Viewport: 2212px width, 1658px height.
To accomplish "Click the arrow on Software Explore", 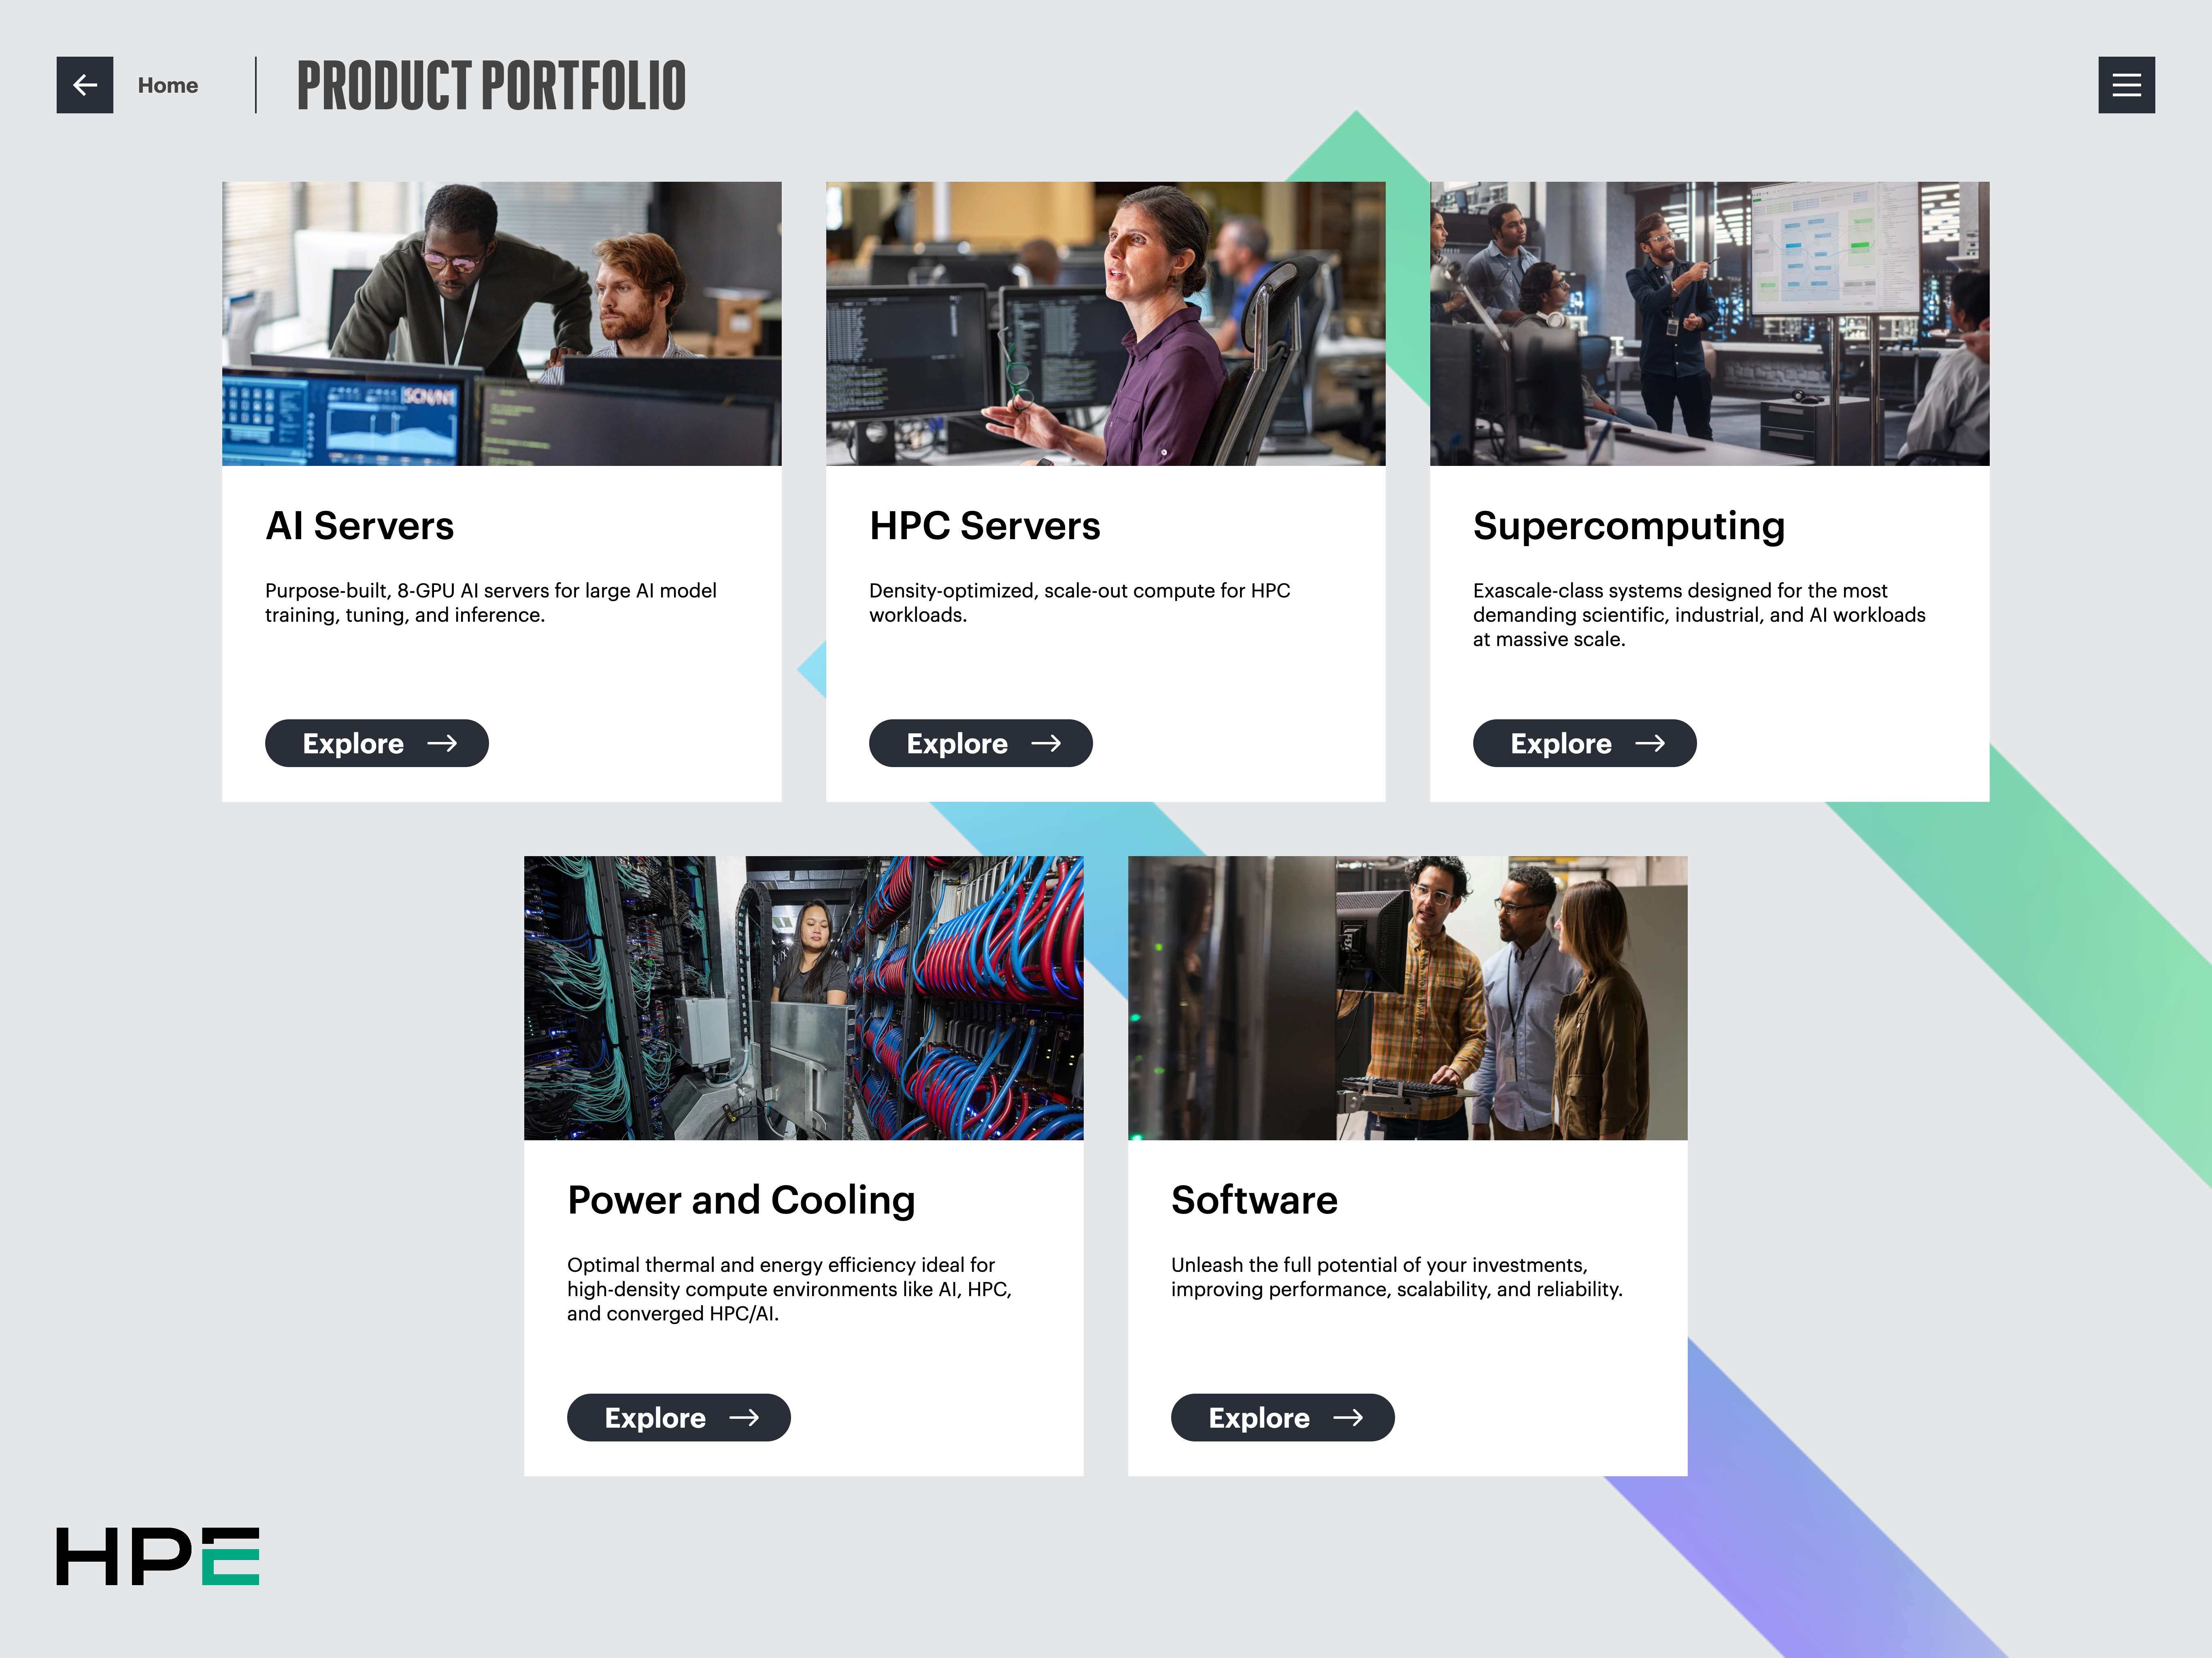I will (x=1348, y=1417).
